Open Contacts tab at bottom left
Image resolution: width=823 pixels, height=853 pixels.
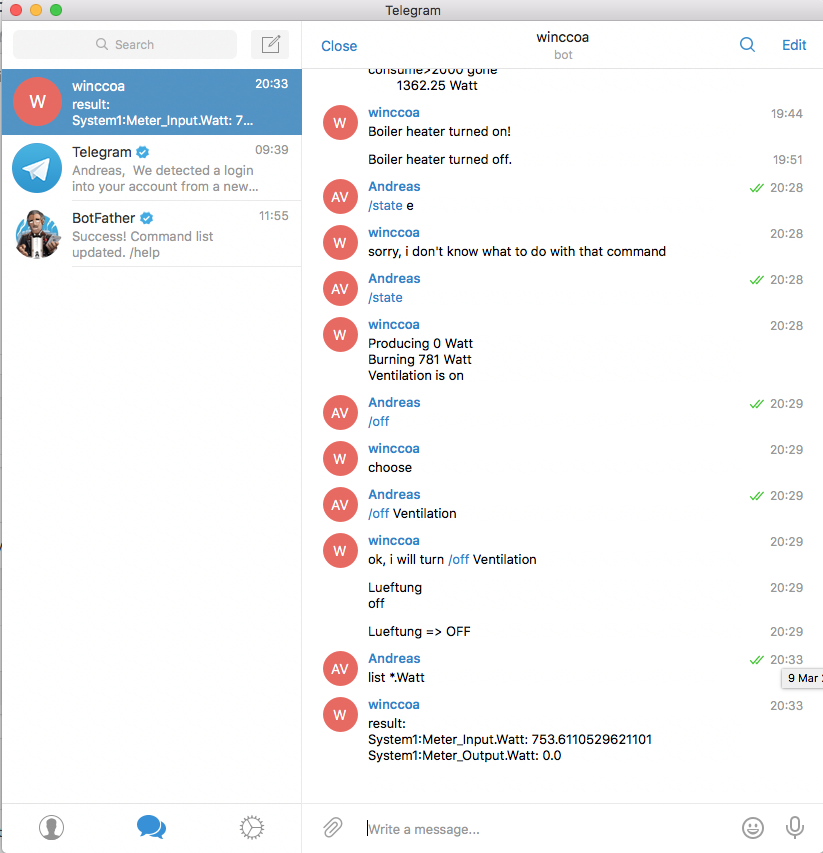52,827
